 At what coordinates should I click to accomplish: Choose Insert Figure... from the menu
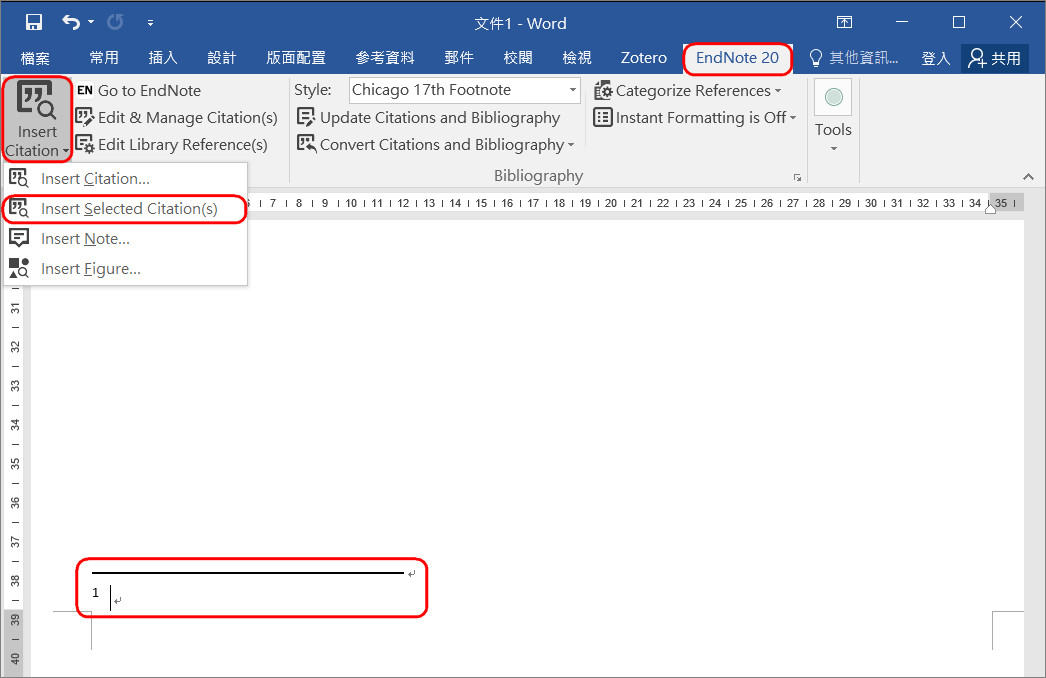click(125, 269)
